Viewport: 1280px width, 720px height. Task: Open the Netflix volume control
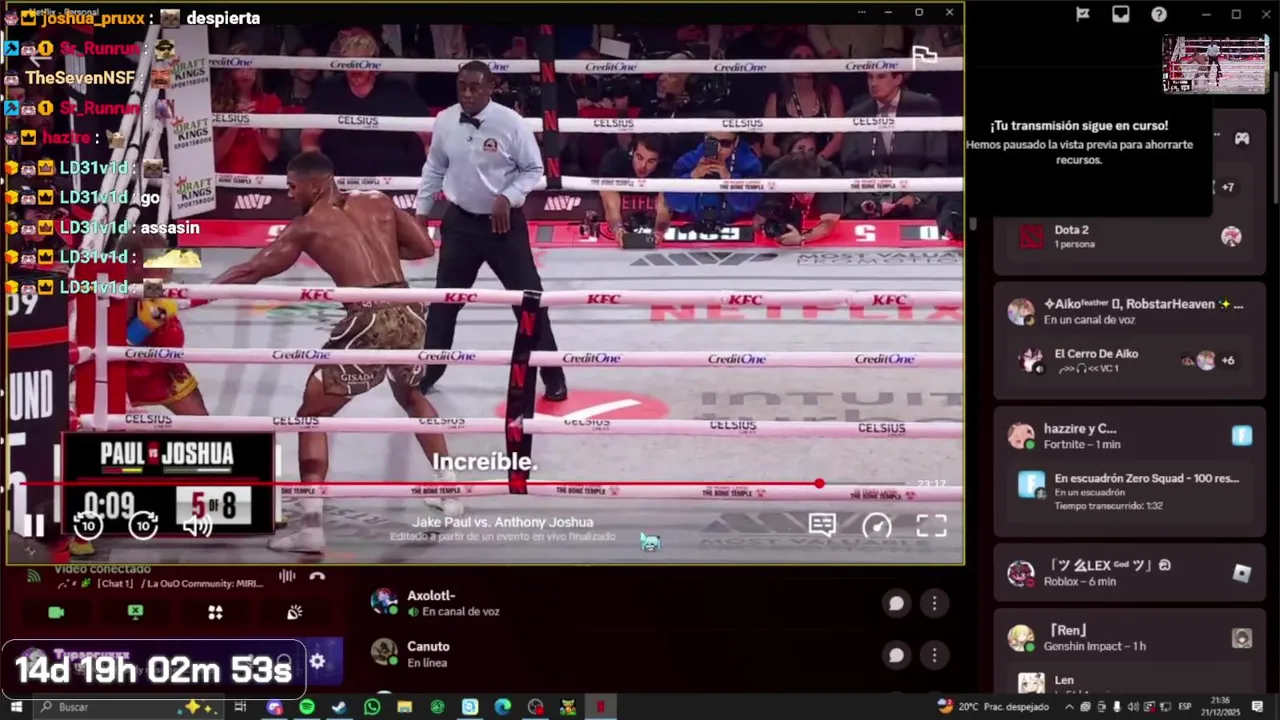197,525
